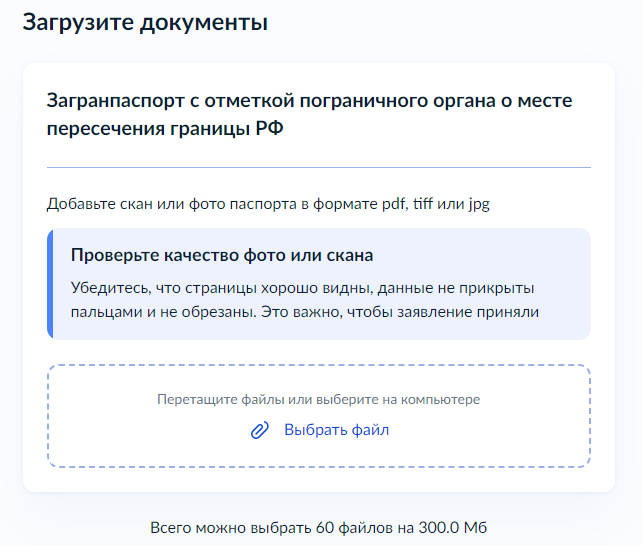Image resolution: width=642 pixels, height=546 pixels.
Task: Click the blue accent bar of the notice
Action: (x=49, y=284)
